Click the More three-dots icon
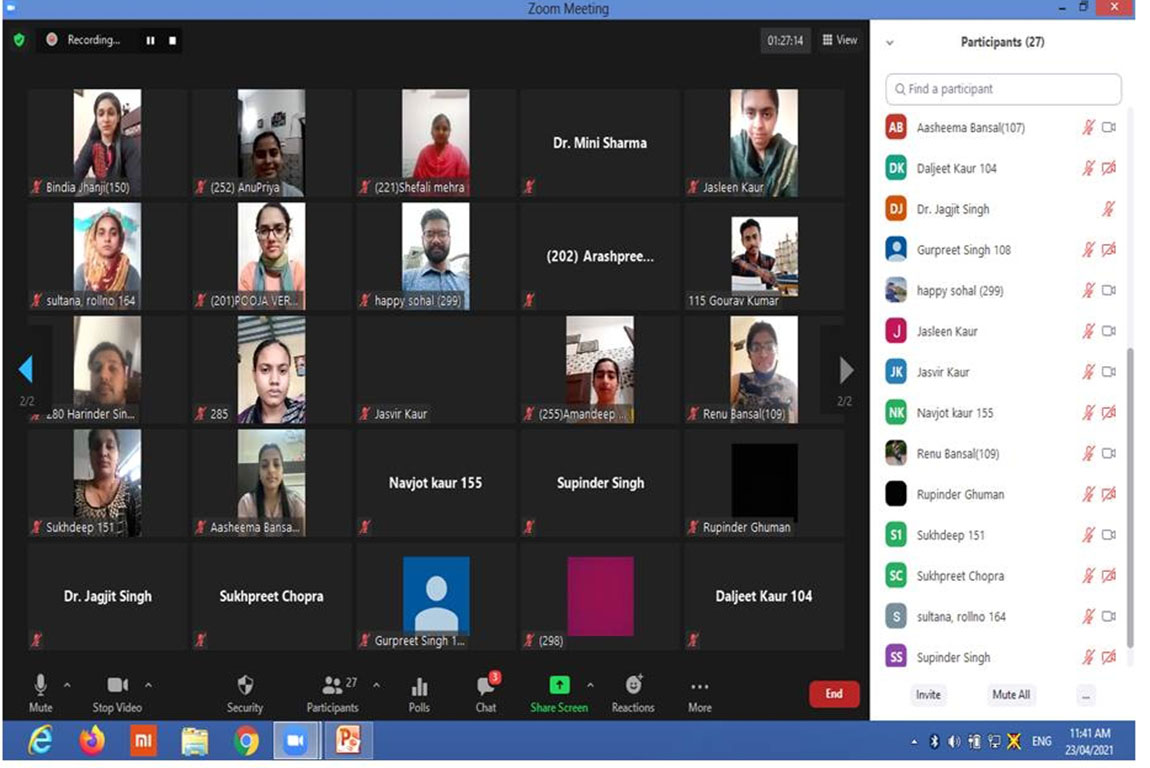The width and height of the screenshot is (1150, 768). pyautogui.click(x=700, y=686)
